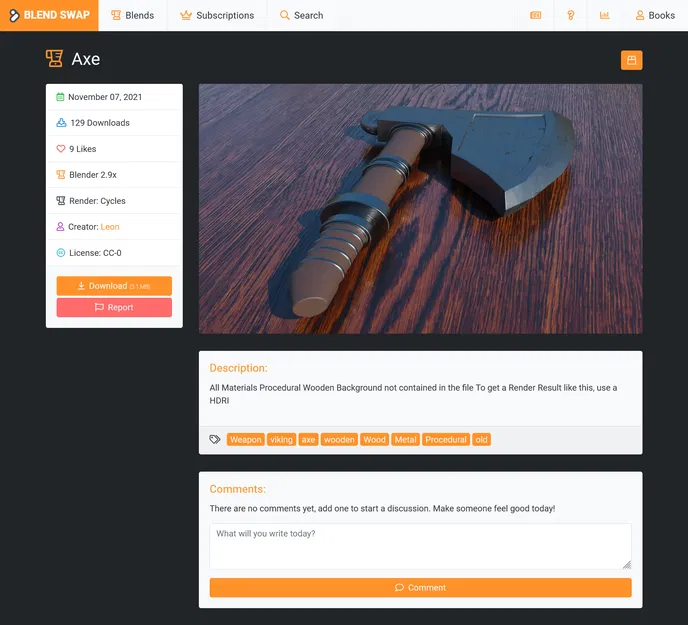Click the 'Blender 2.9x' text
The height and width of the screenshot is (625, 688).
click(x=93, y=175)
